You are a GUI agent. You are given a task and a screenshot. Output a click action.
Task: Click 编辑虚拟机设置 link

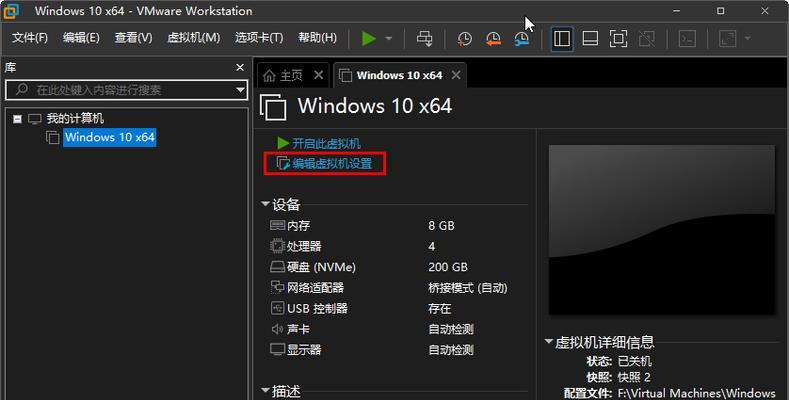[332, 164]
